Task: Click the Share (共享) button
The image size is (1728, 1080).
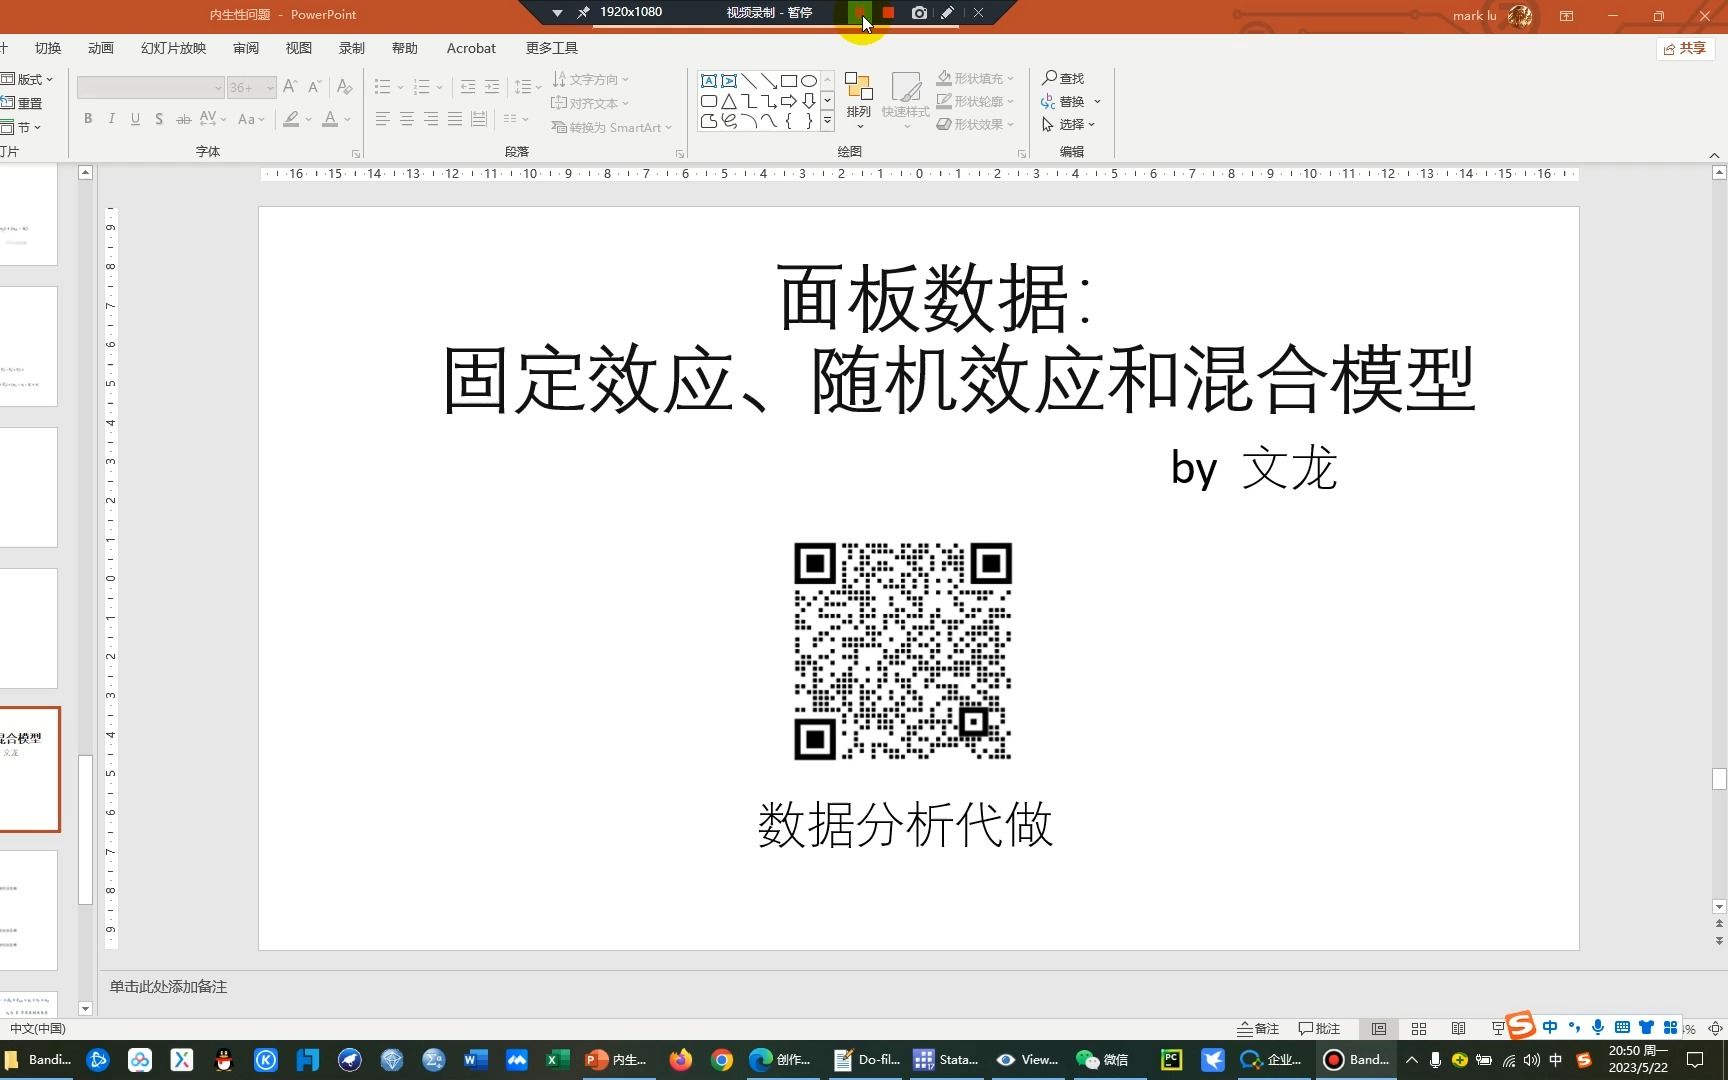Action: point(1685,48)
